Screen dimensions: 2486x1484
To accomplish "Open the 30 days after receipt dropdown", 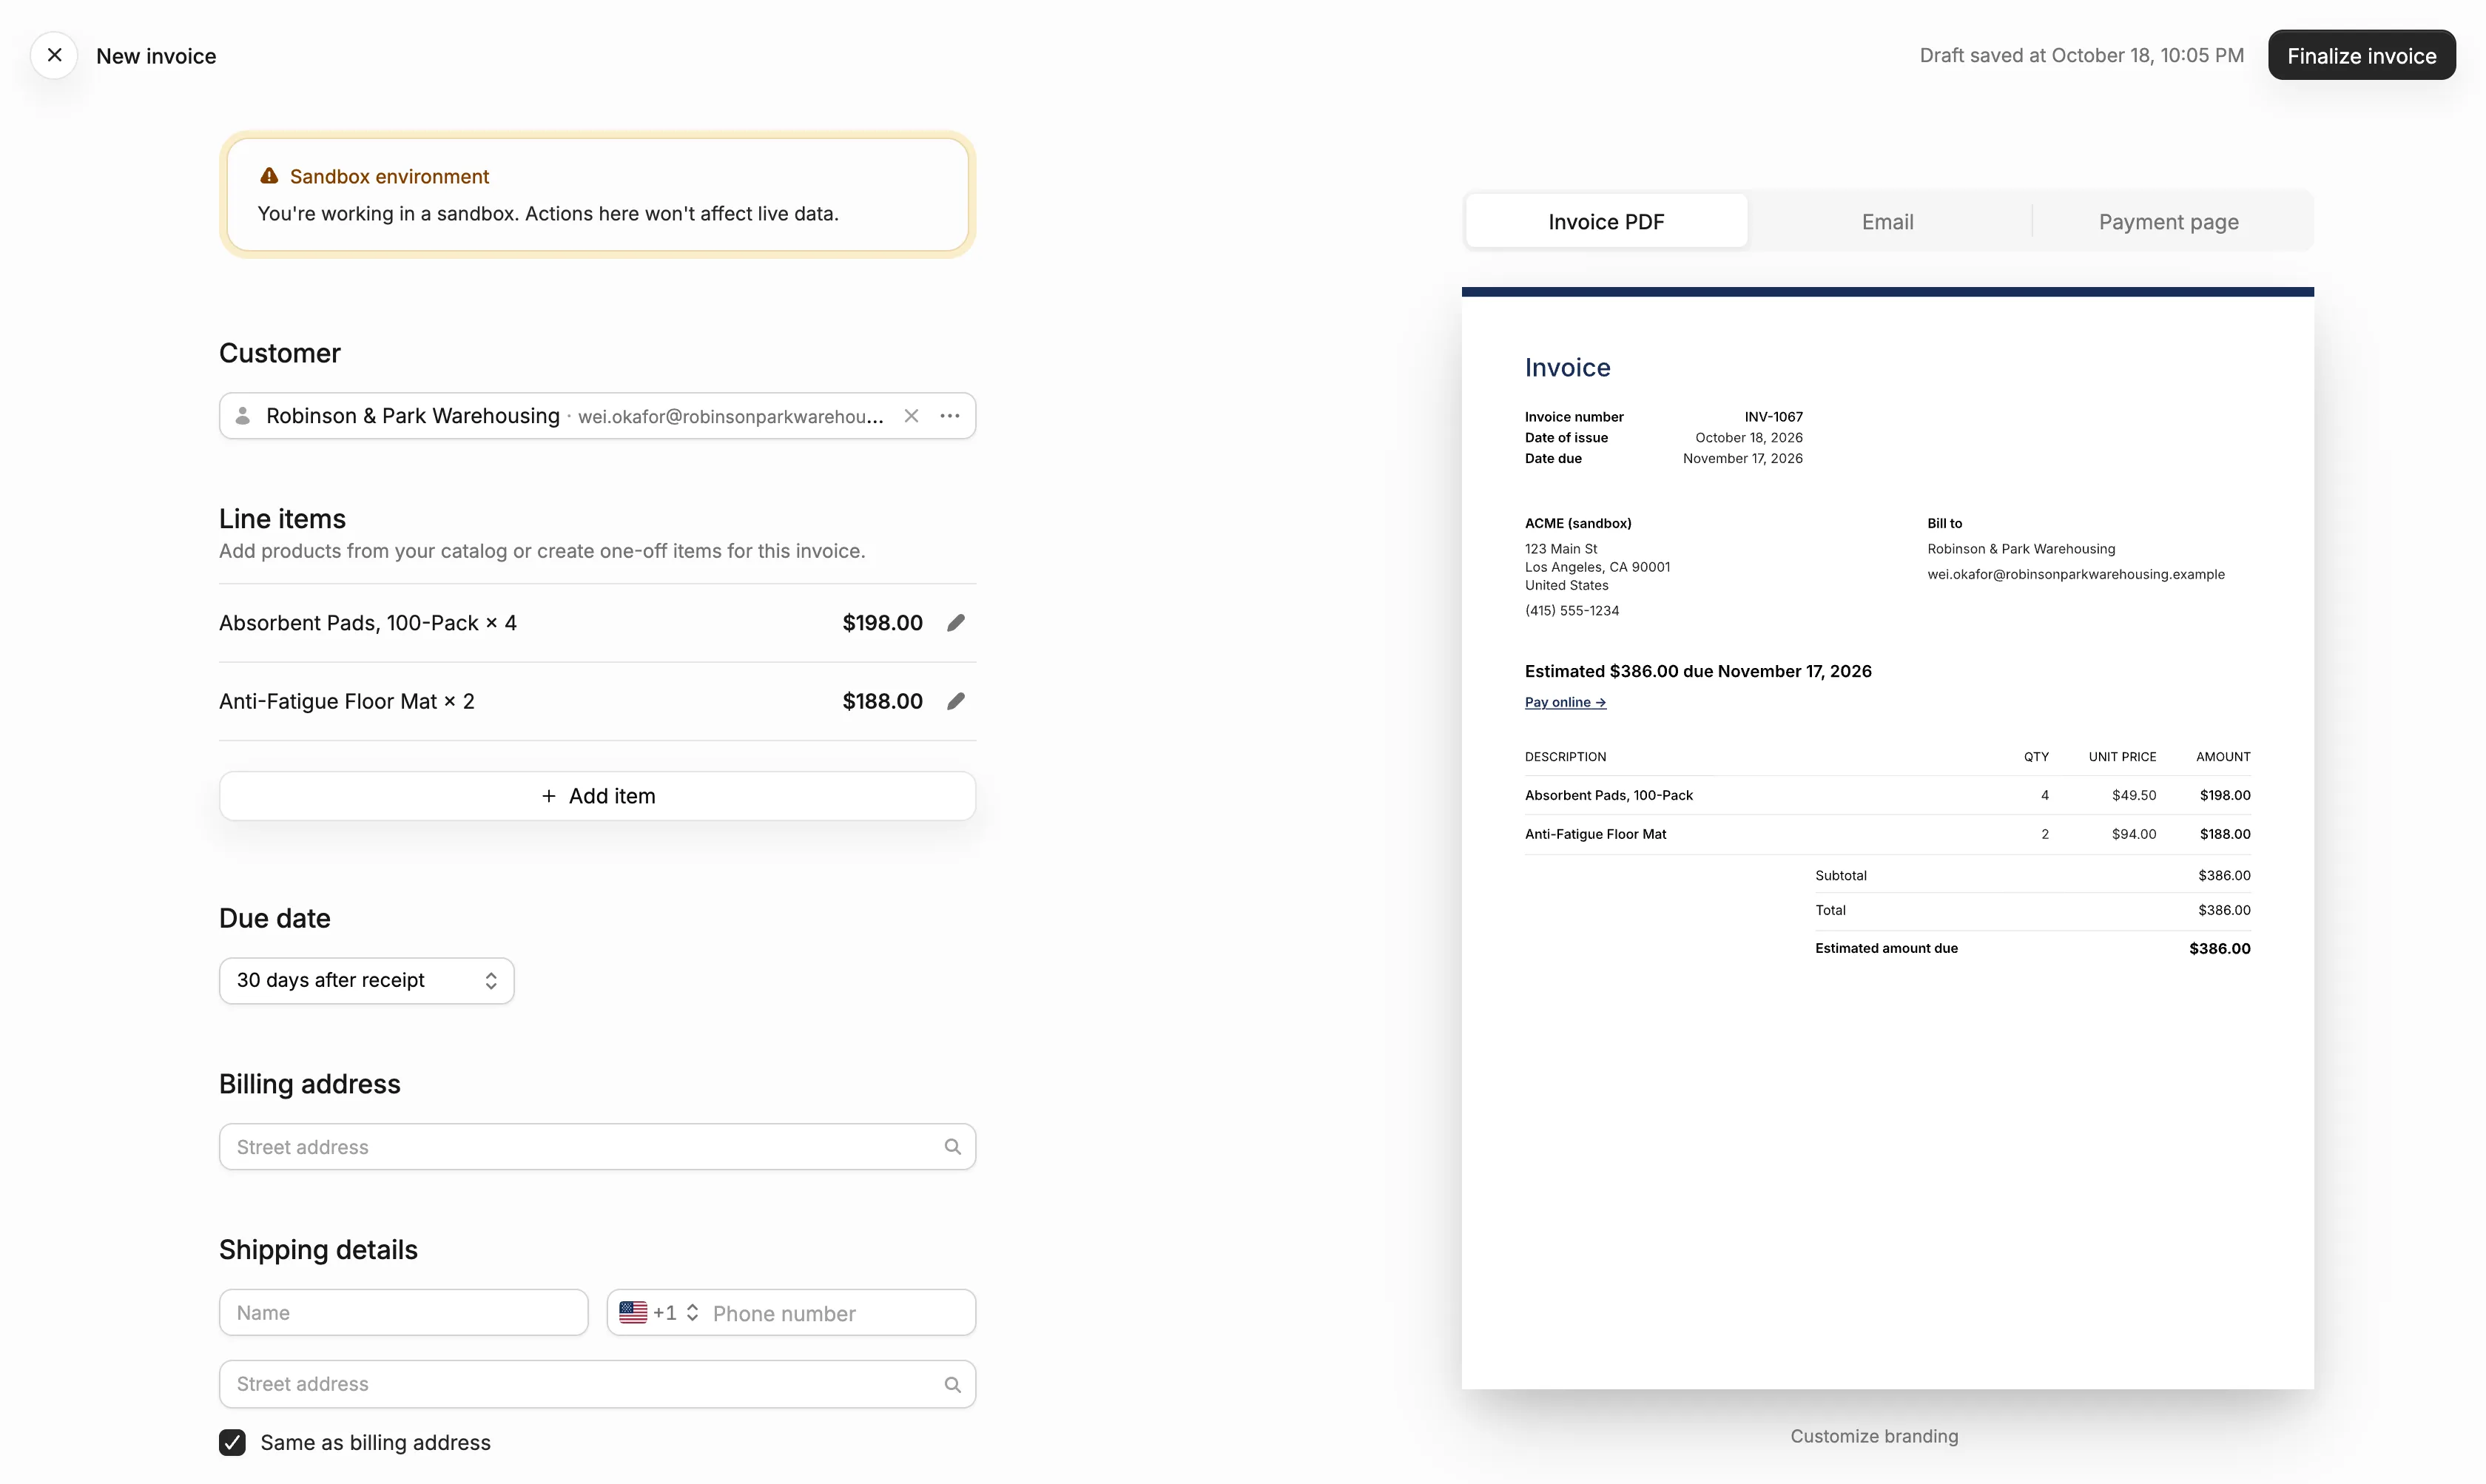I will [366, 981].
